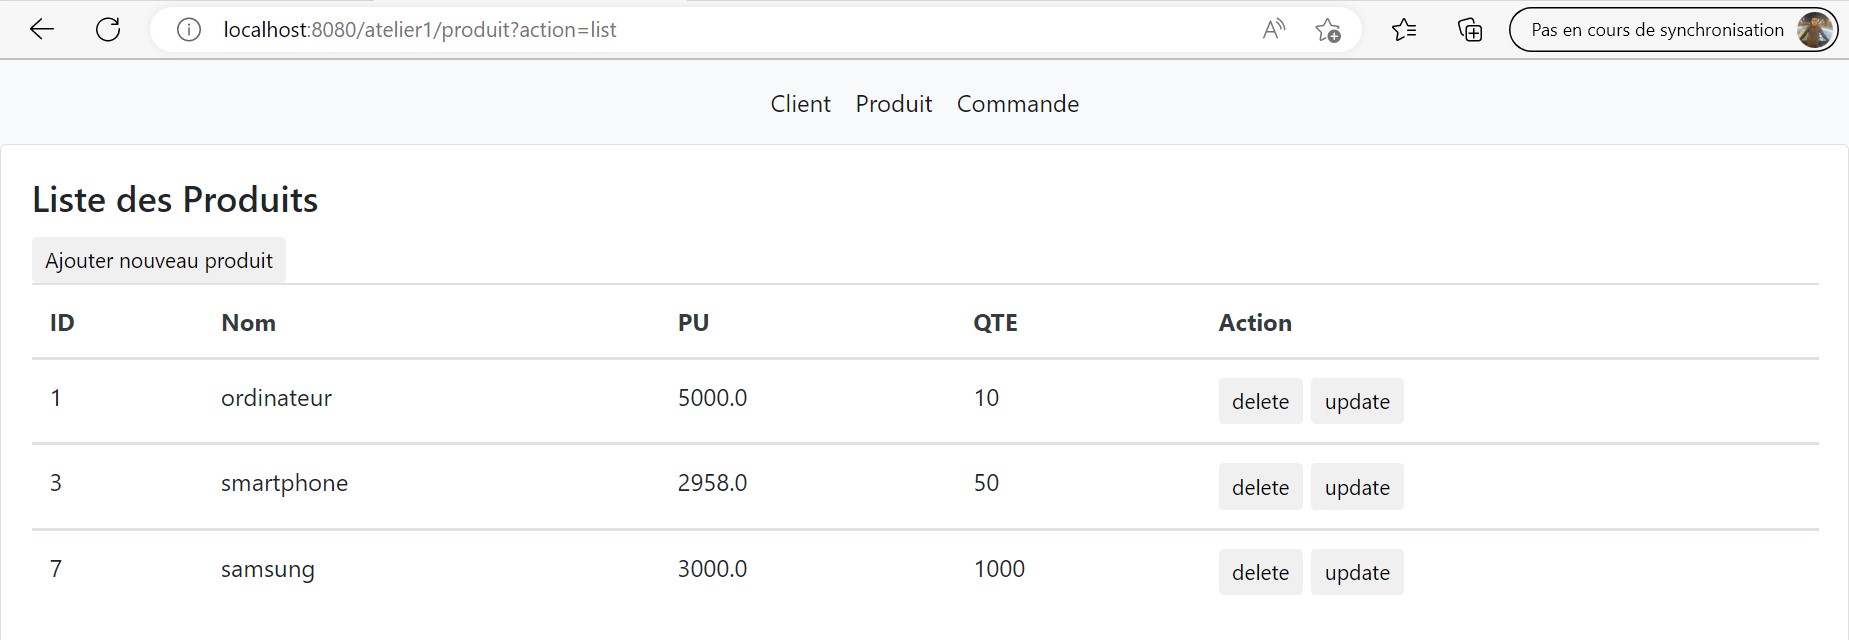Update the 'ordinateur' product
The image size is (1849, 640).
[1357, 401]
